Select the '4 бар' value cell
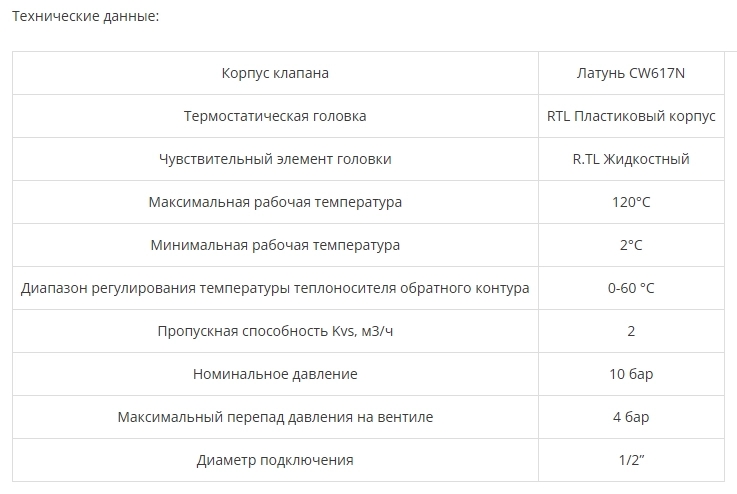The height and width of the screenshot is (494, 737). click(x=631, y=417)
